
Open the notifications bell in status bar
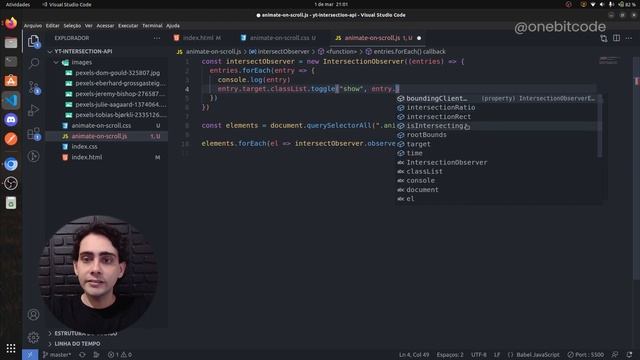click(629, 355)
